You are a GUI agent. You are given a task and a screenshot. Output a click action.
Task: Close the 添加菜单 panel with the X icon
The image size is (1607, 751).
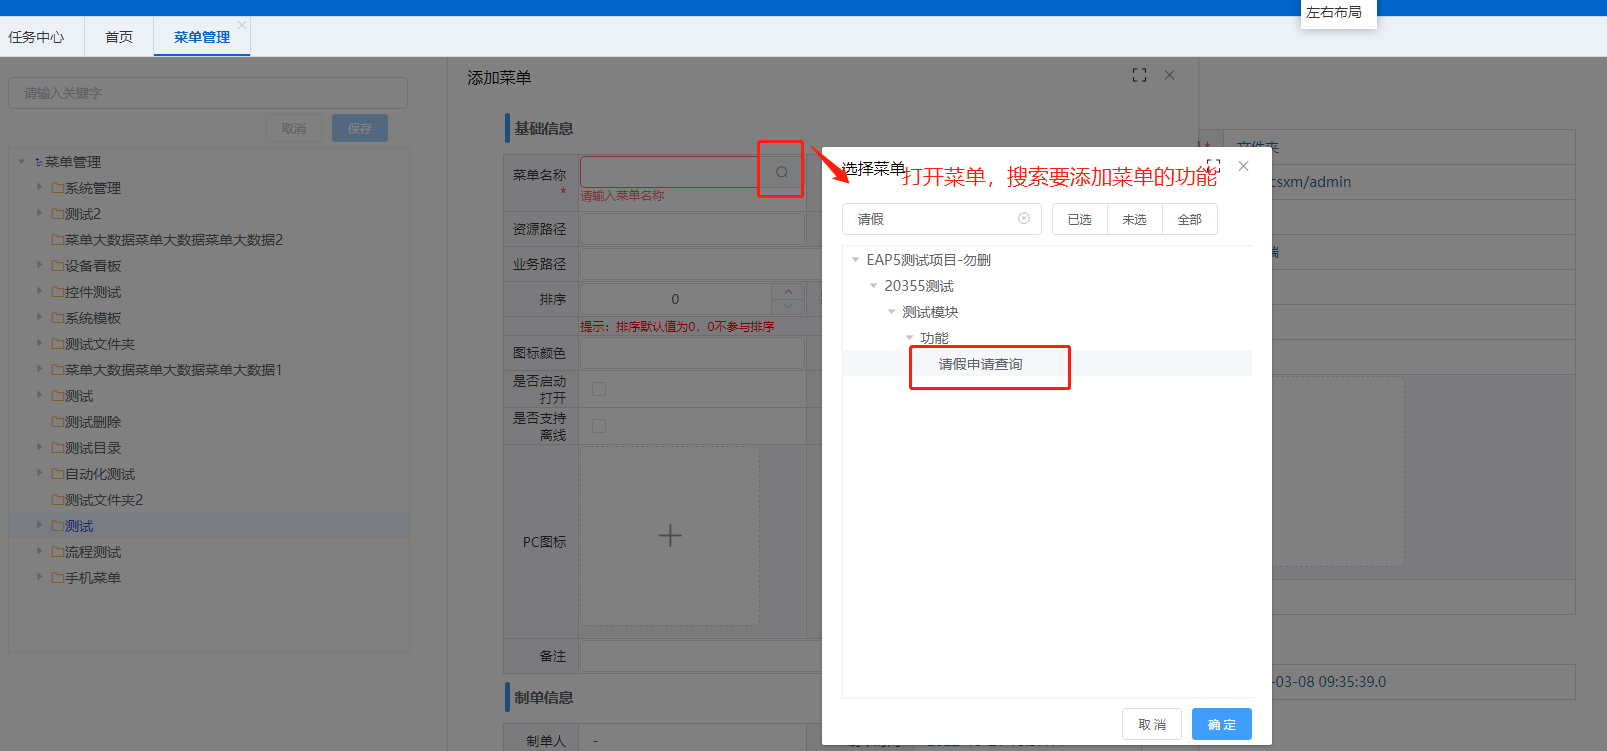coord(1169,75)
